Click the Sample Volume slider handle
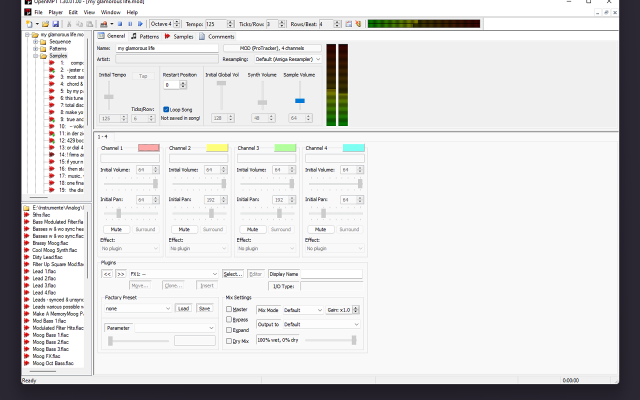 coord(300,101)
